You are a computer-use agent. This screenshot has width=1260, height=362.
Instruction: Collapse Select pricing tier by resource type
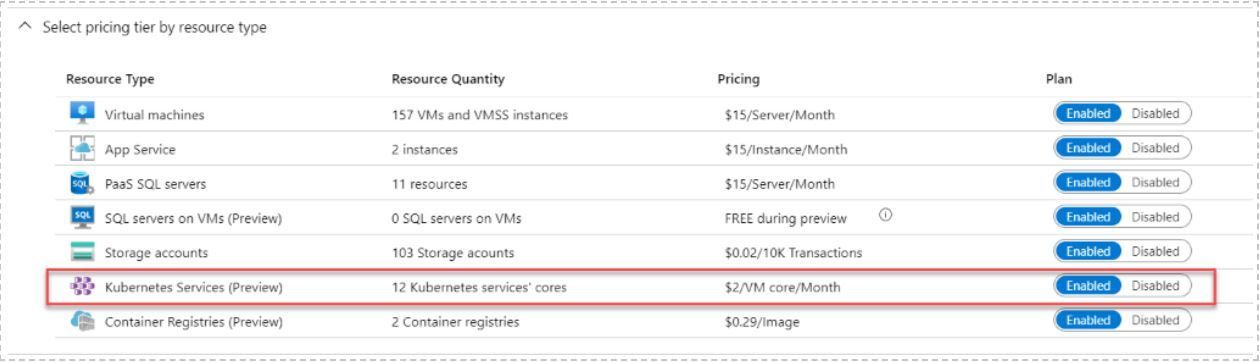click(x=140, y=26)
